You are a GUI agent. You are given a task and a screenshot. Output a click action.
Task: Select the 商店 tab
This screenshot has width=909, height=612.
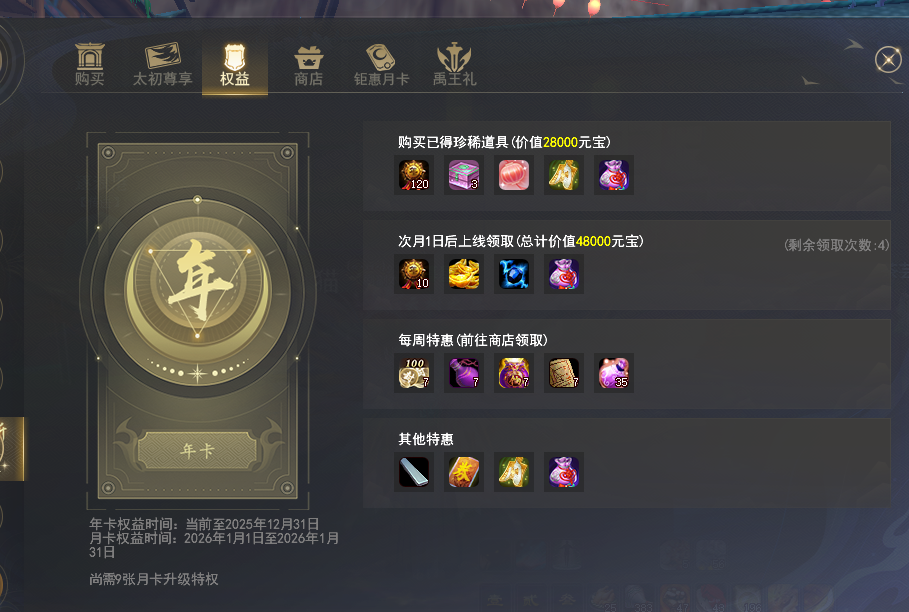tap(308, 65)
